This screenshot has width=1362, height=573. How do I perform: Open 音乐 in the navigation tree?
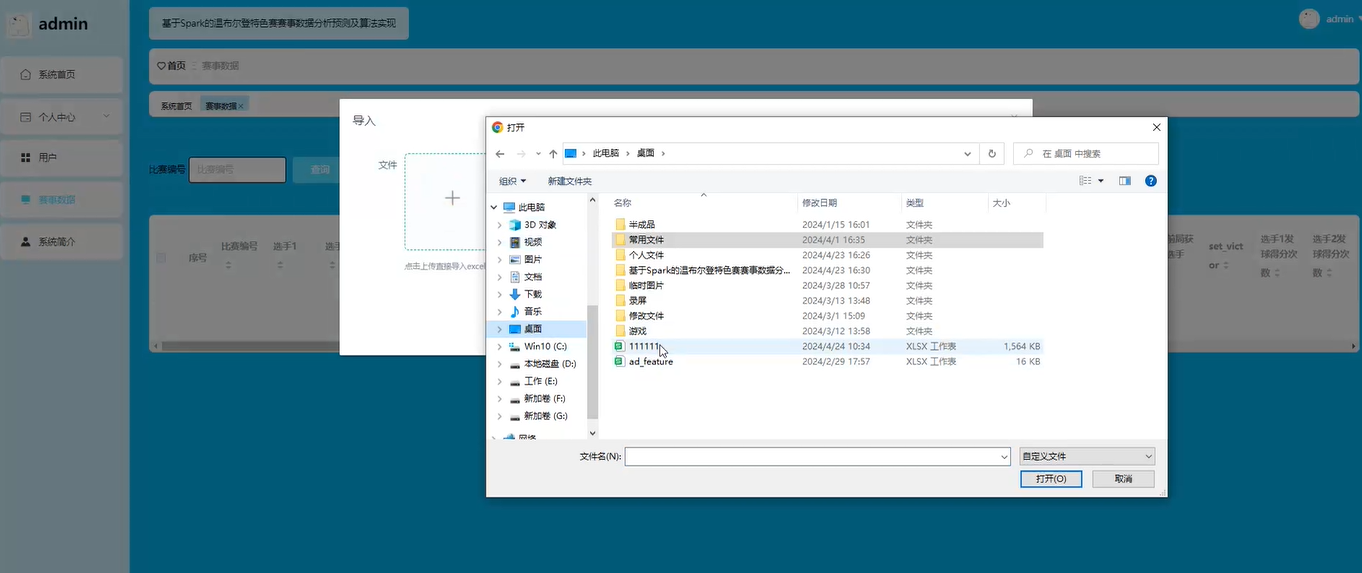tap(532, 312)
